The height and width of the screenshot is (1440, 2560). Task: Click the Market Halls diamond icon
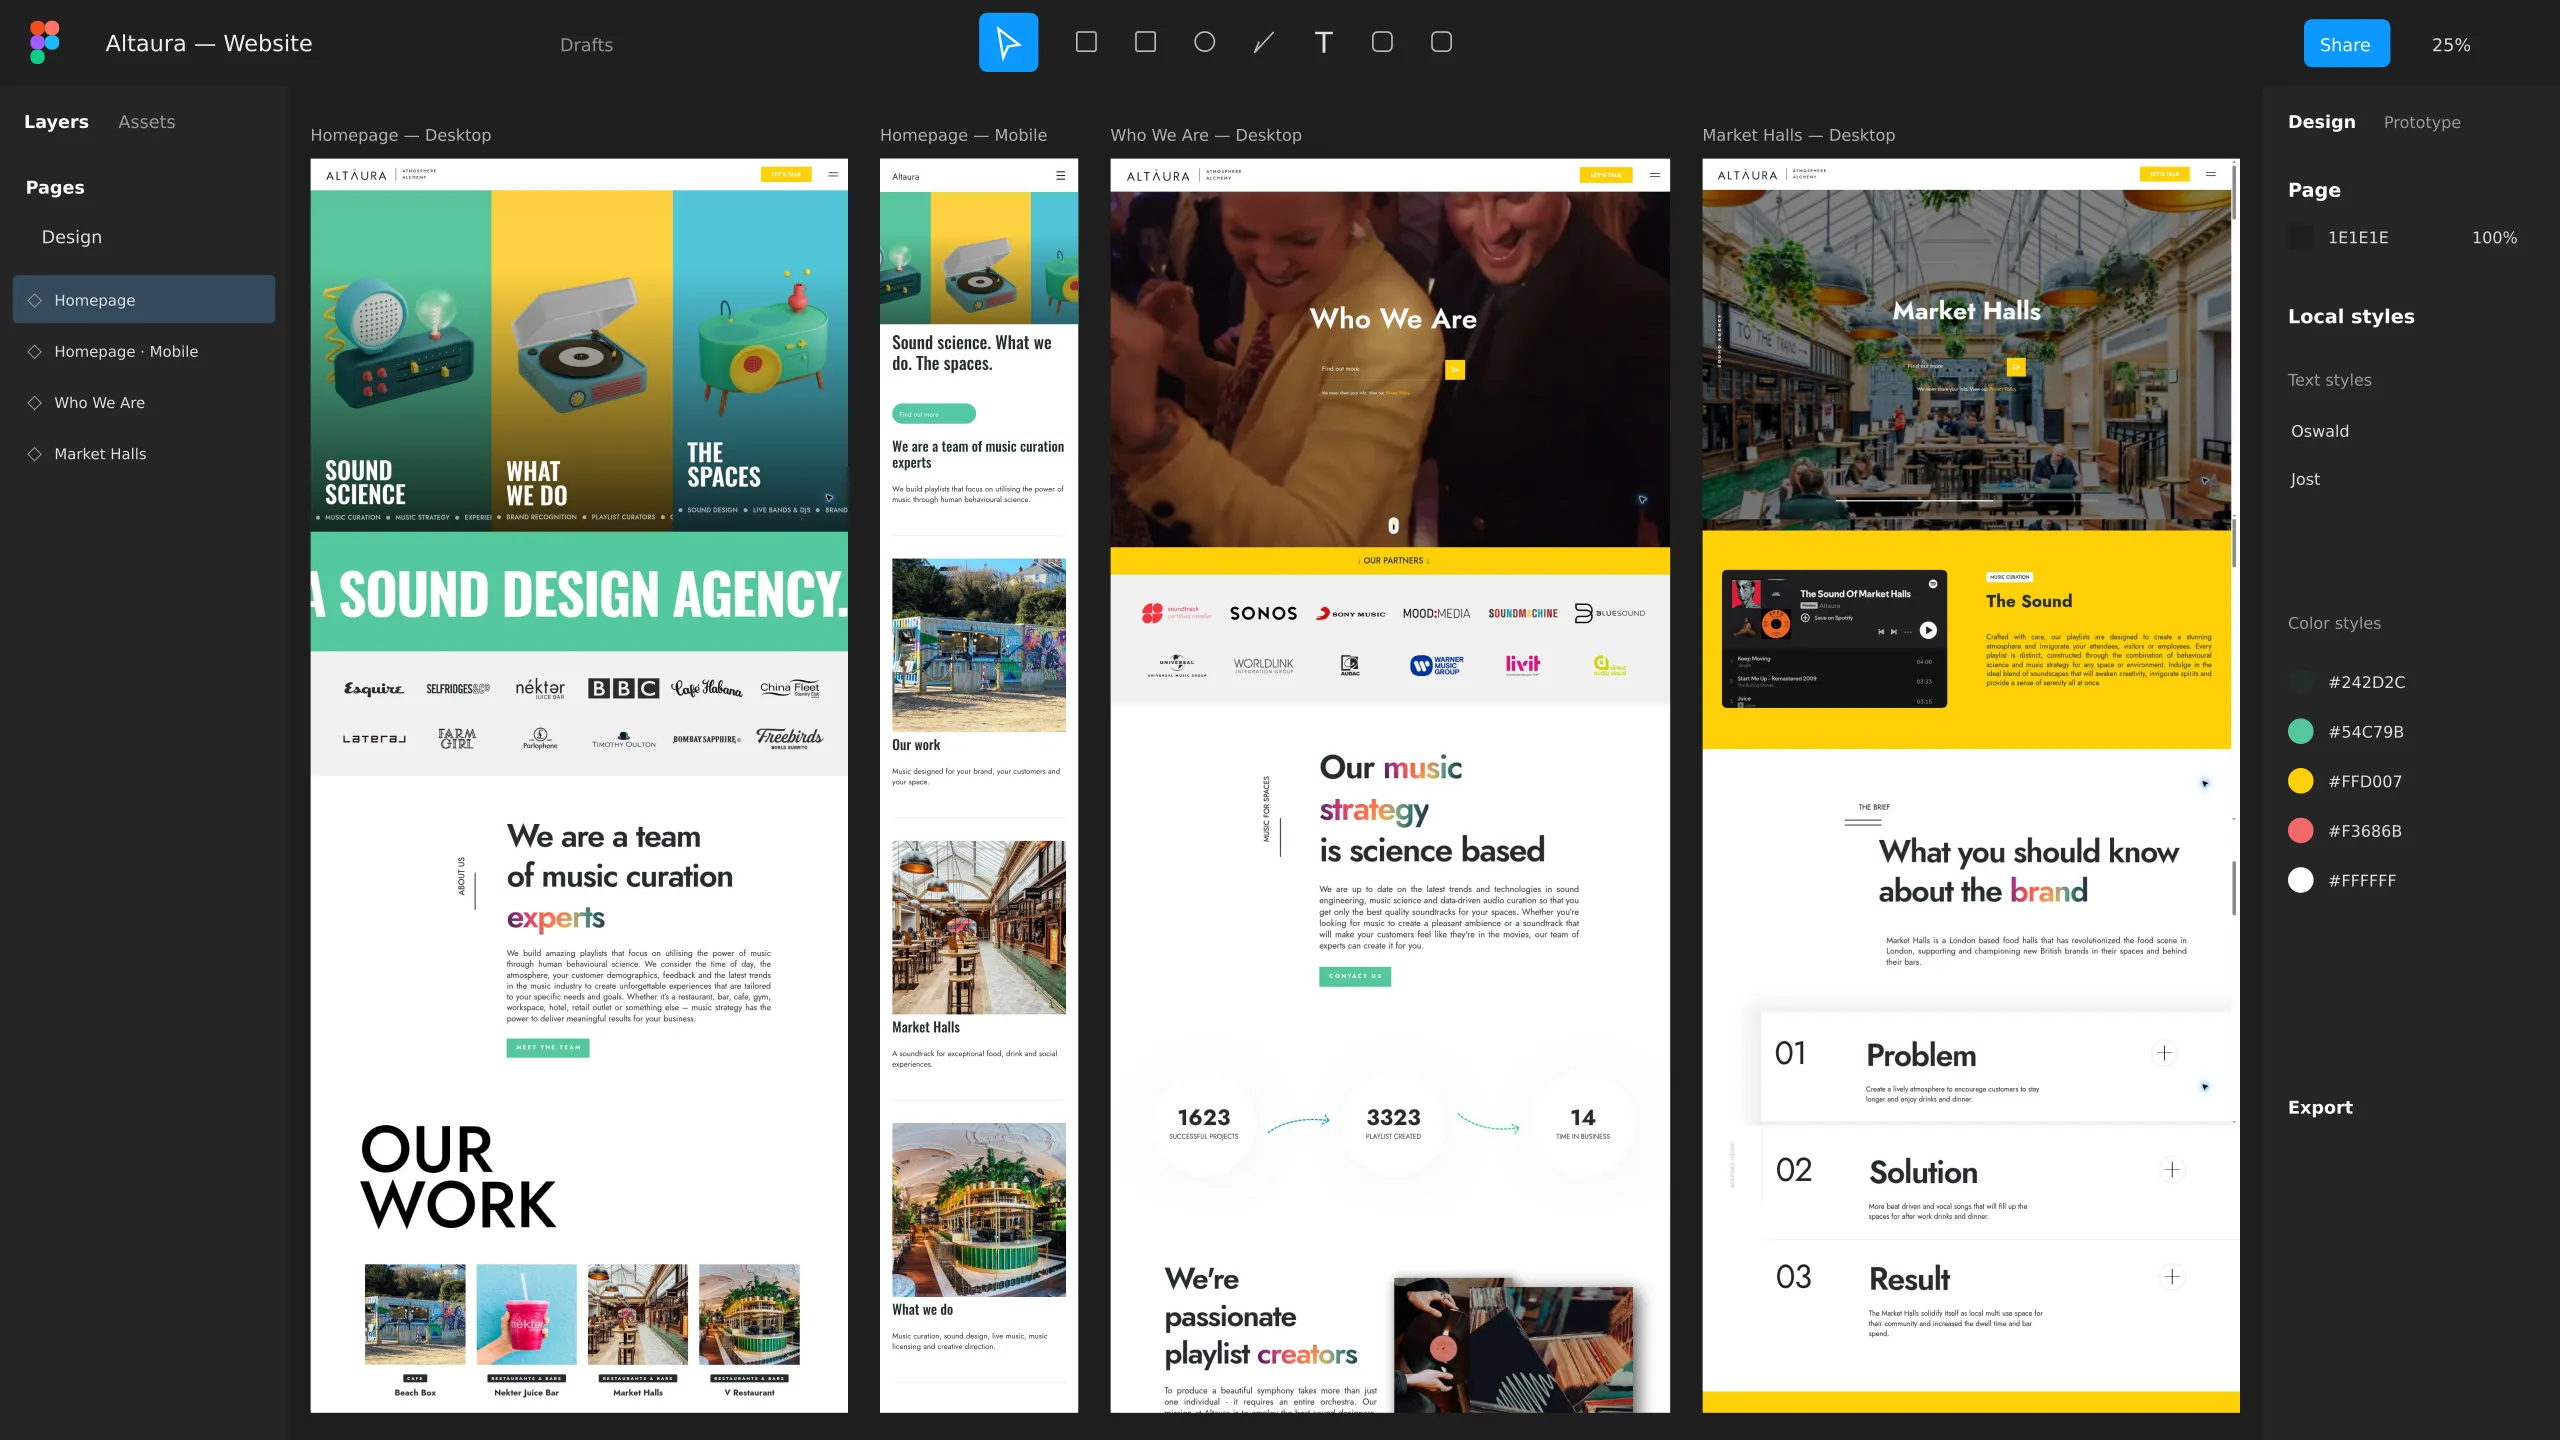(x=35, y=454)
